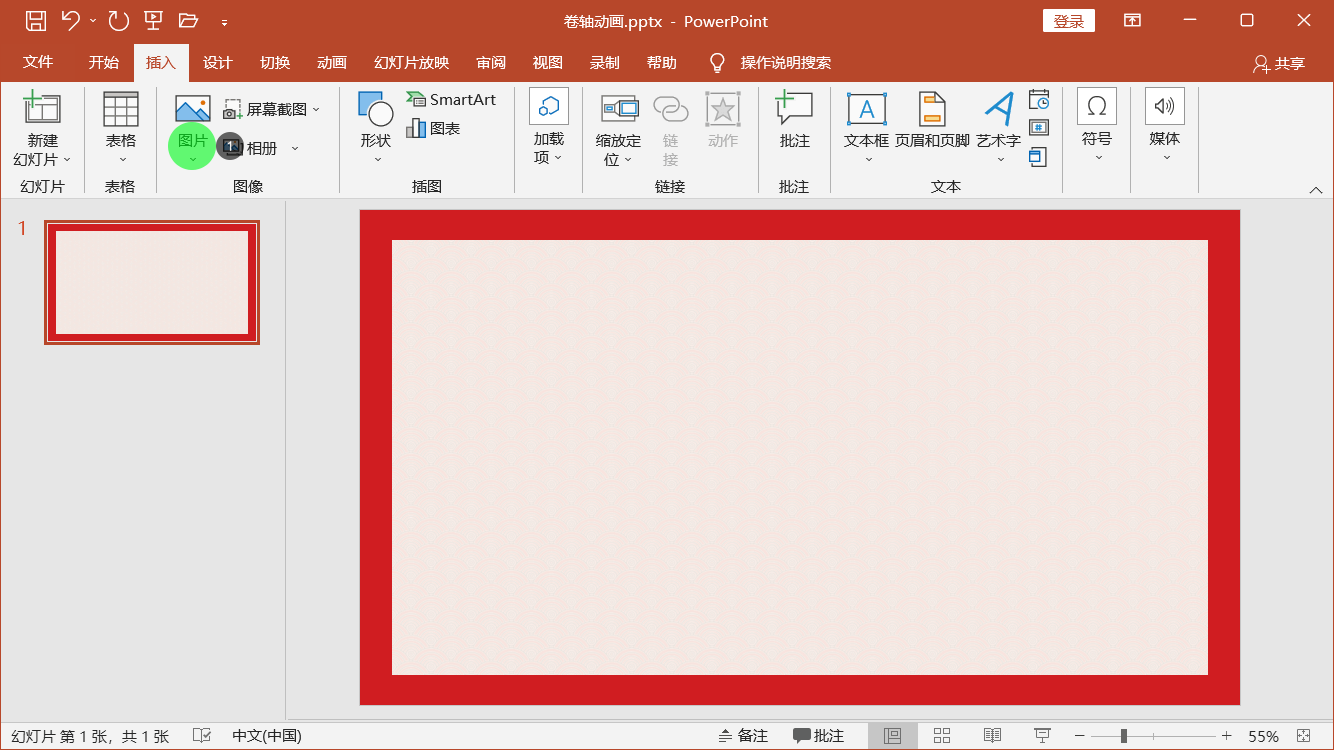Fit slide to current window
1334x750 pixels.
[1303, 736]
